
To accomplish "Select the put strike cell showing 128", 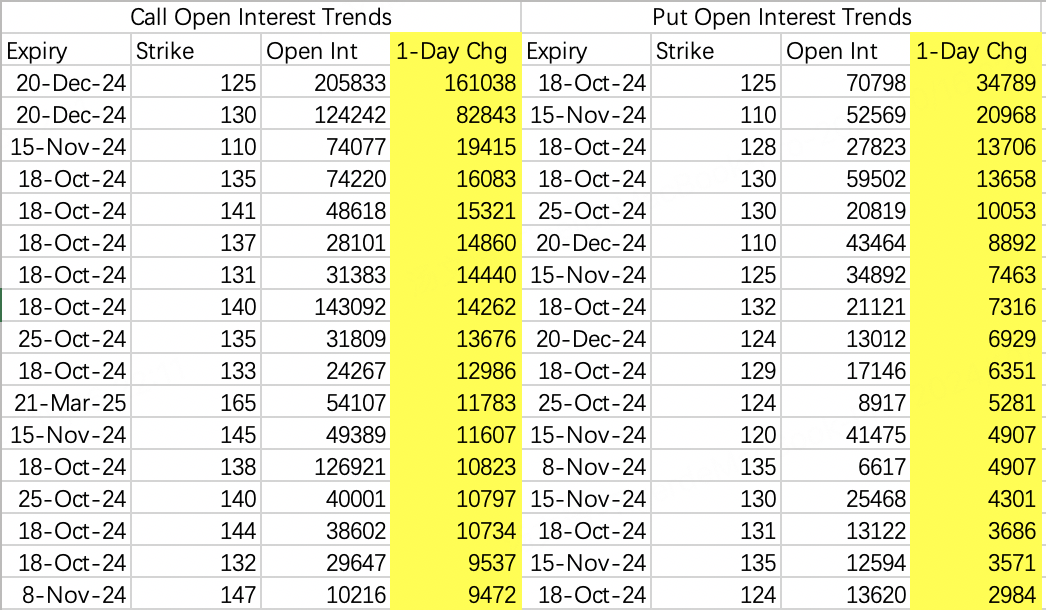I will [715, 146].
